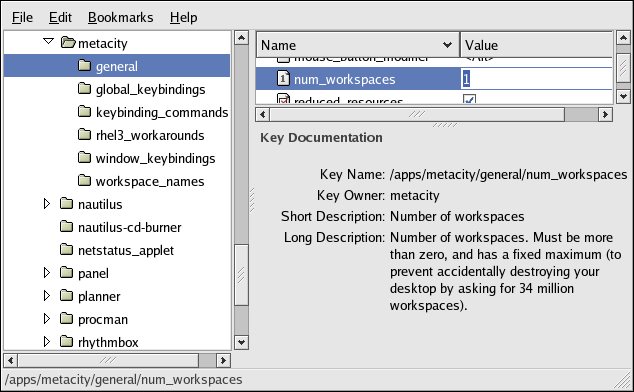This screenshot has height=392, width=634.
Task: Click the workspace_names folder icon
Action: [x=84, y=180]
